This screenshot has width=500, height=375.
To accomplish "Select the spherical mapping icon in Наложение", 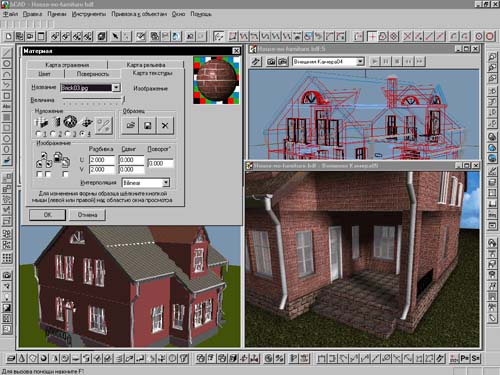I will [70, 122].
